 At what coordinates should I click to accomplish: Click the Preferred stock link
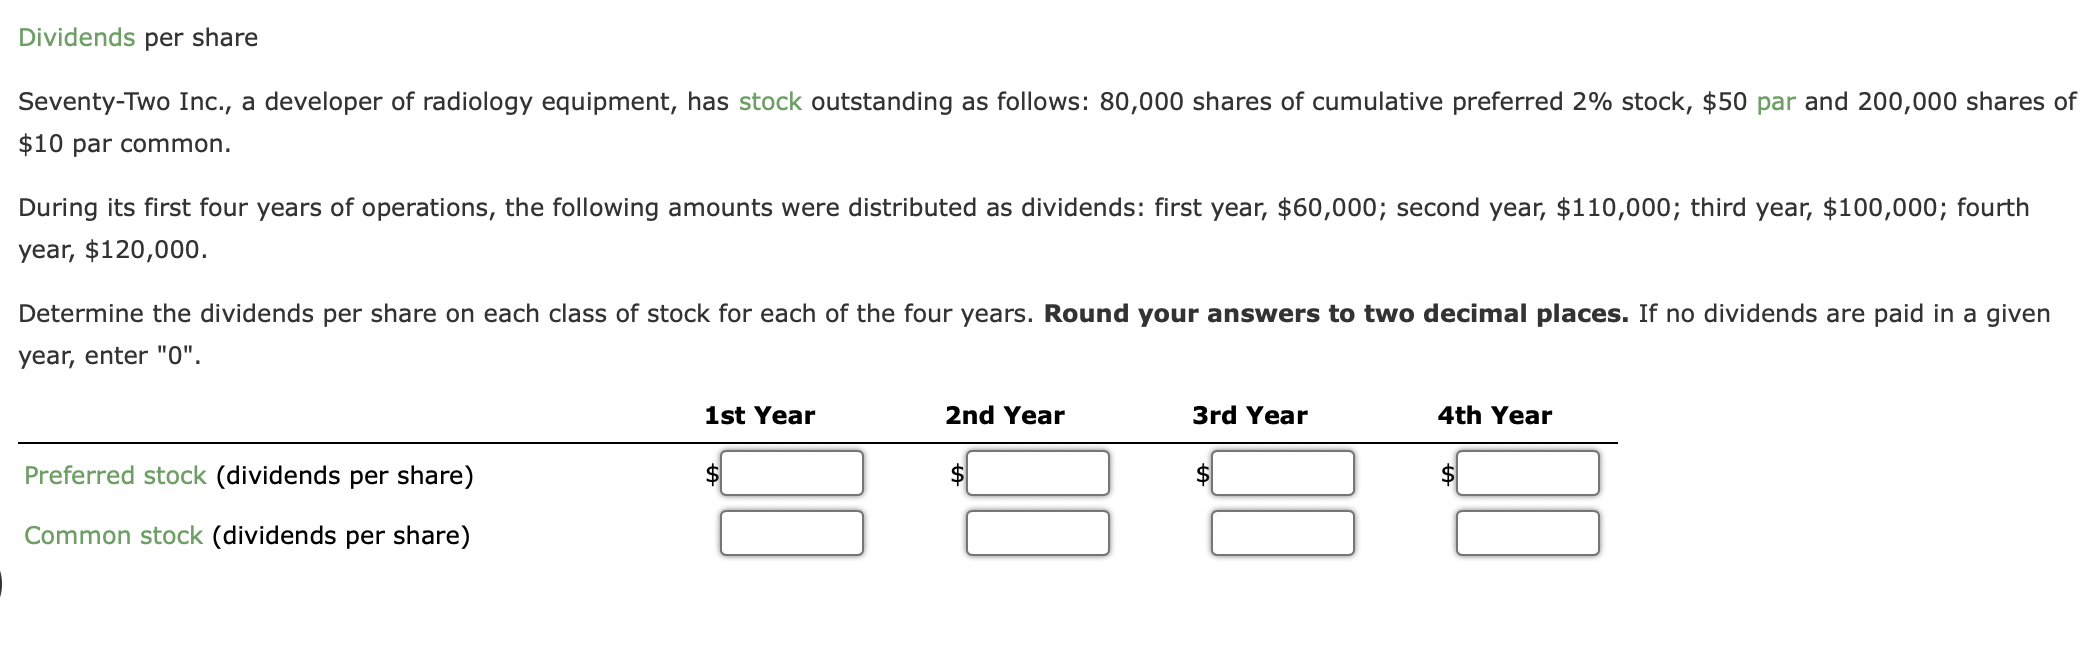point(115,475)
